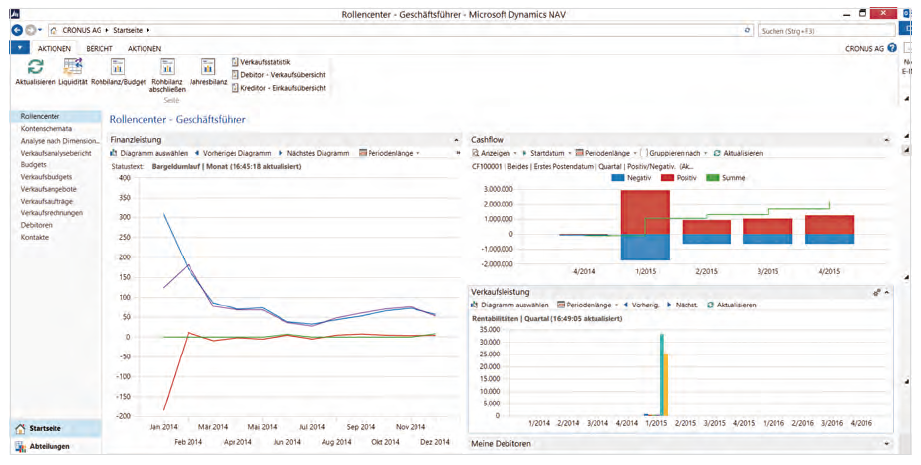Click the Abteilungen departments button
Image resolution: width=921 pixels, height=465 pixels.
tap(56, 446)
